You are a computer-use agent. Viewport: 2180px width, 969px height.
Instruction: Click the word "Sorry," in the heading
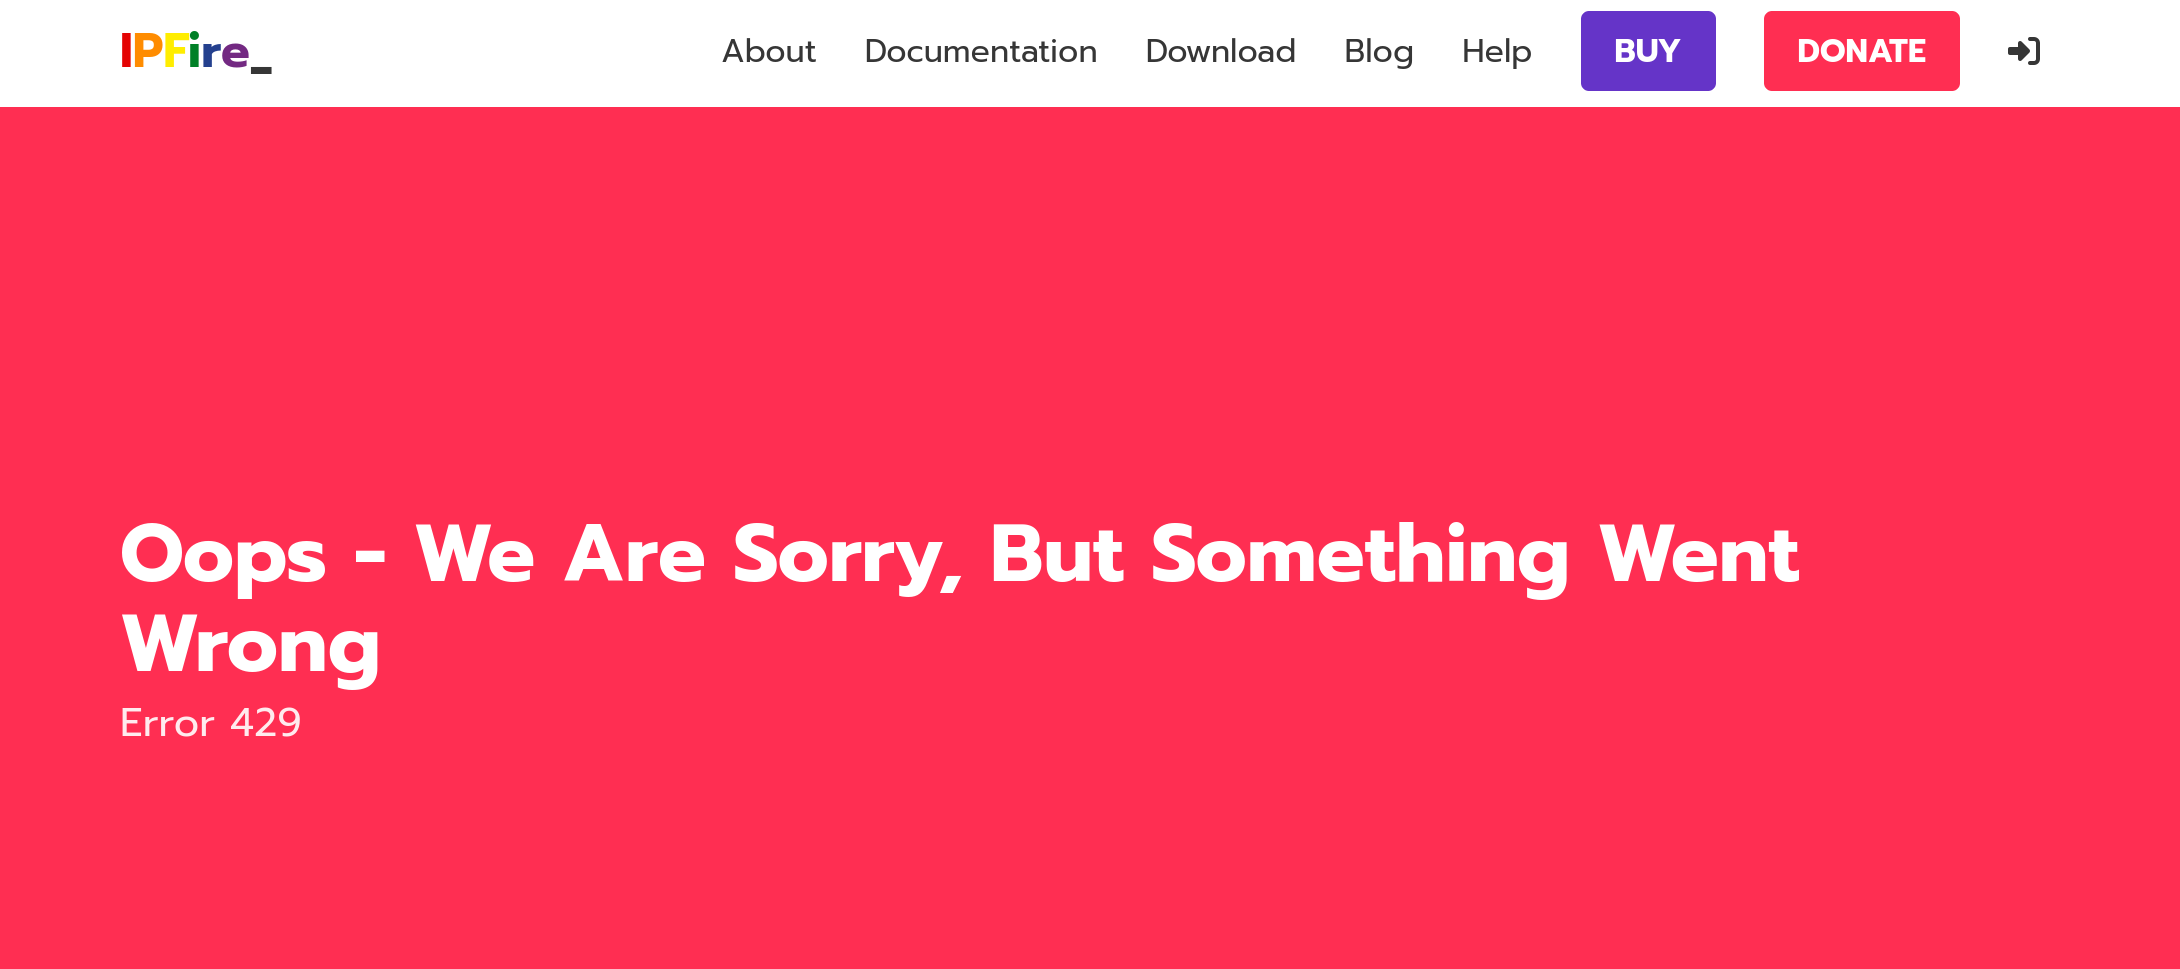click(848, 557)
